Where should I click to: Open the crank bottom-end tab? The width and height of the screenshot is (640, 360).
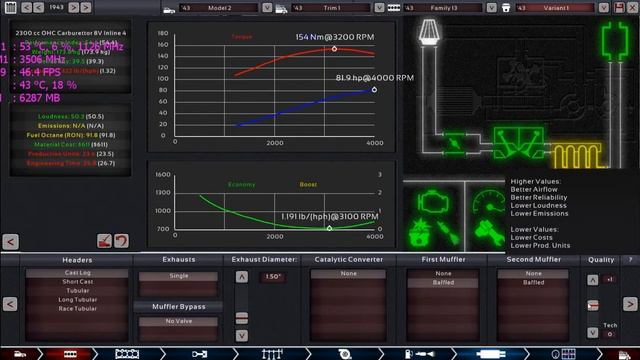point(200,354)
